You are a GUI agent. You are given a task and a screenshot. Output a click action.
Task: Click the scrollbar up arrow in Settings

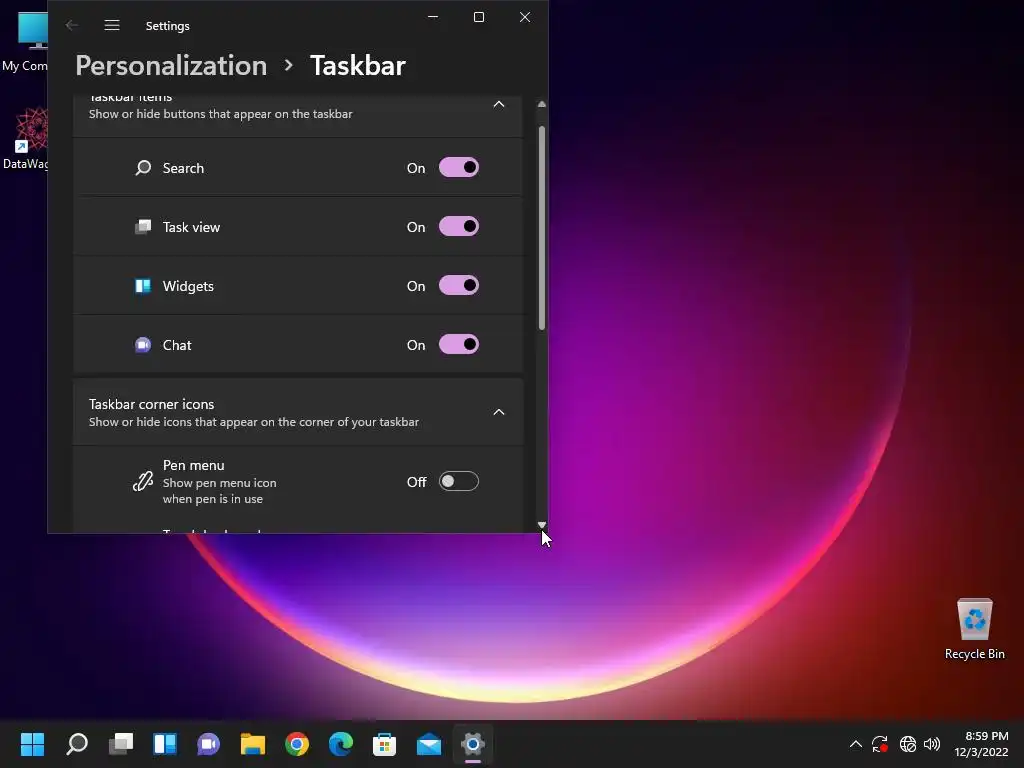(541, 104)
